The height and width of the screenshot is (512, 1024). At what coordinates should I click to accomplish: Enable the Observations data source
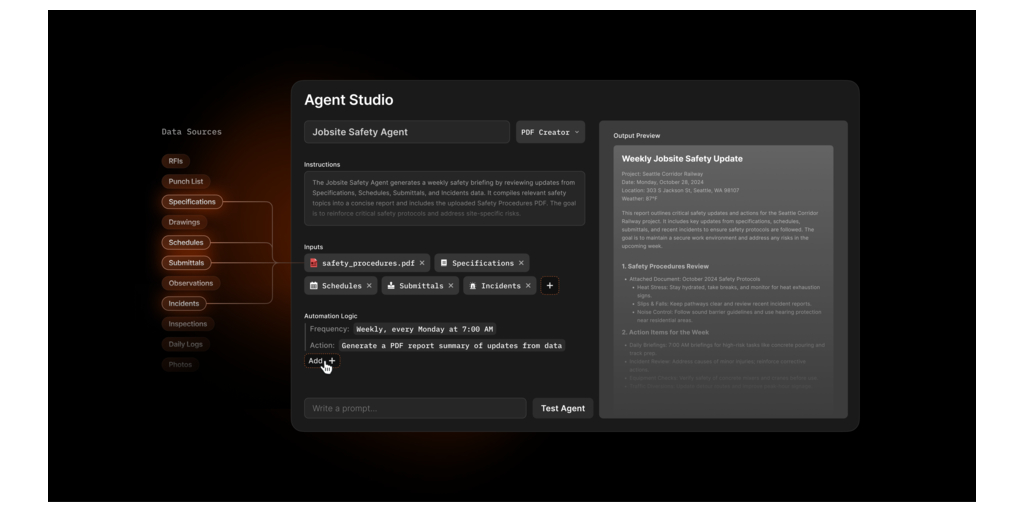(190, 283)
